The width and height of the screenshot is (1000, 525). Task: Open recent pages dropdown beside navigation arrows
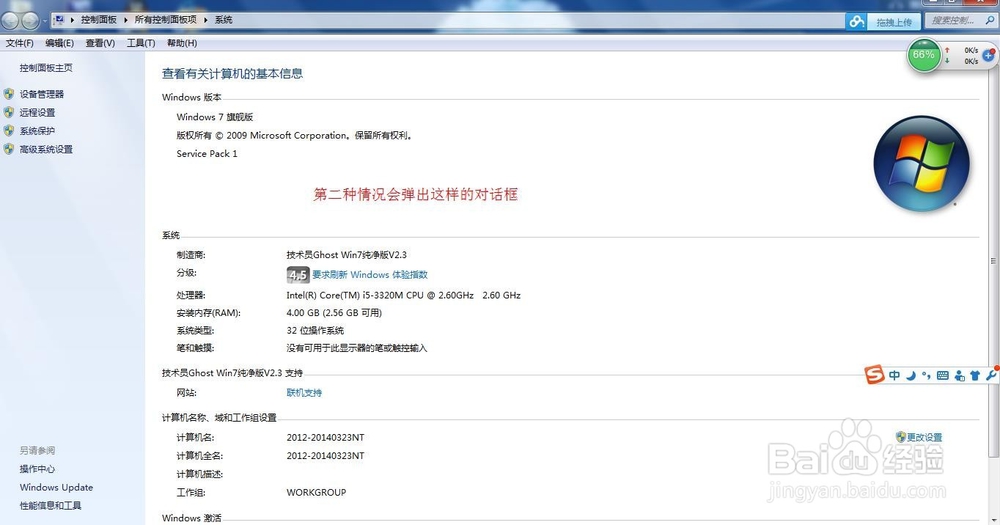click(x=44, y=21)
